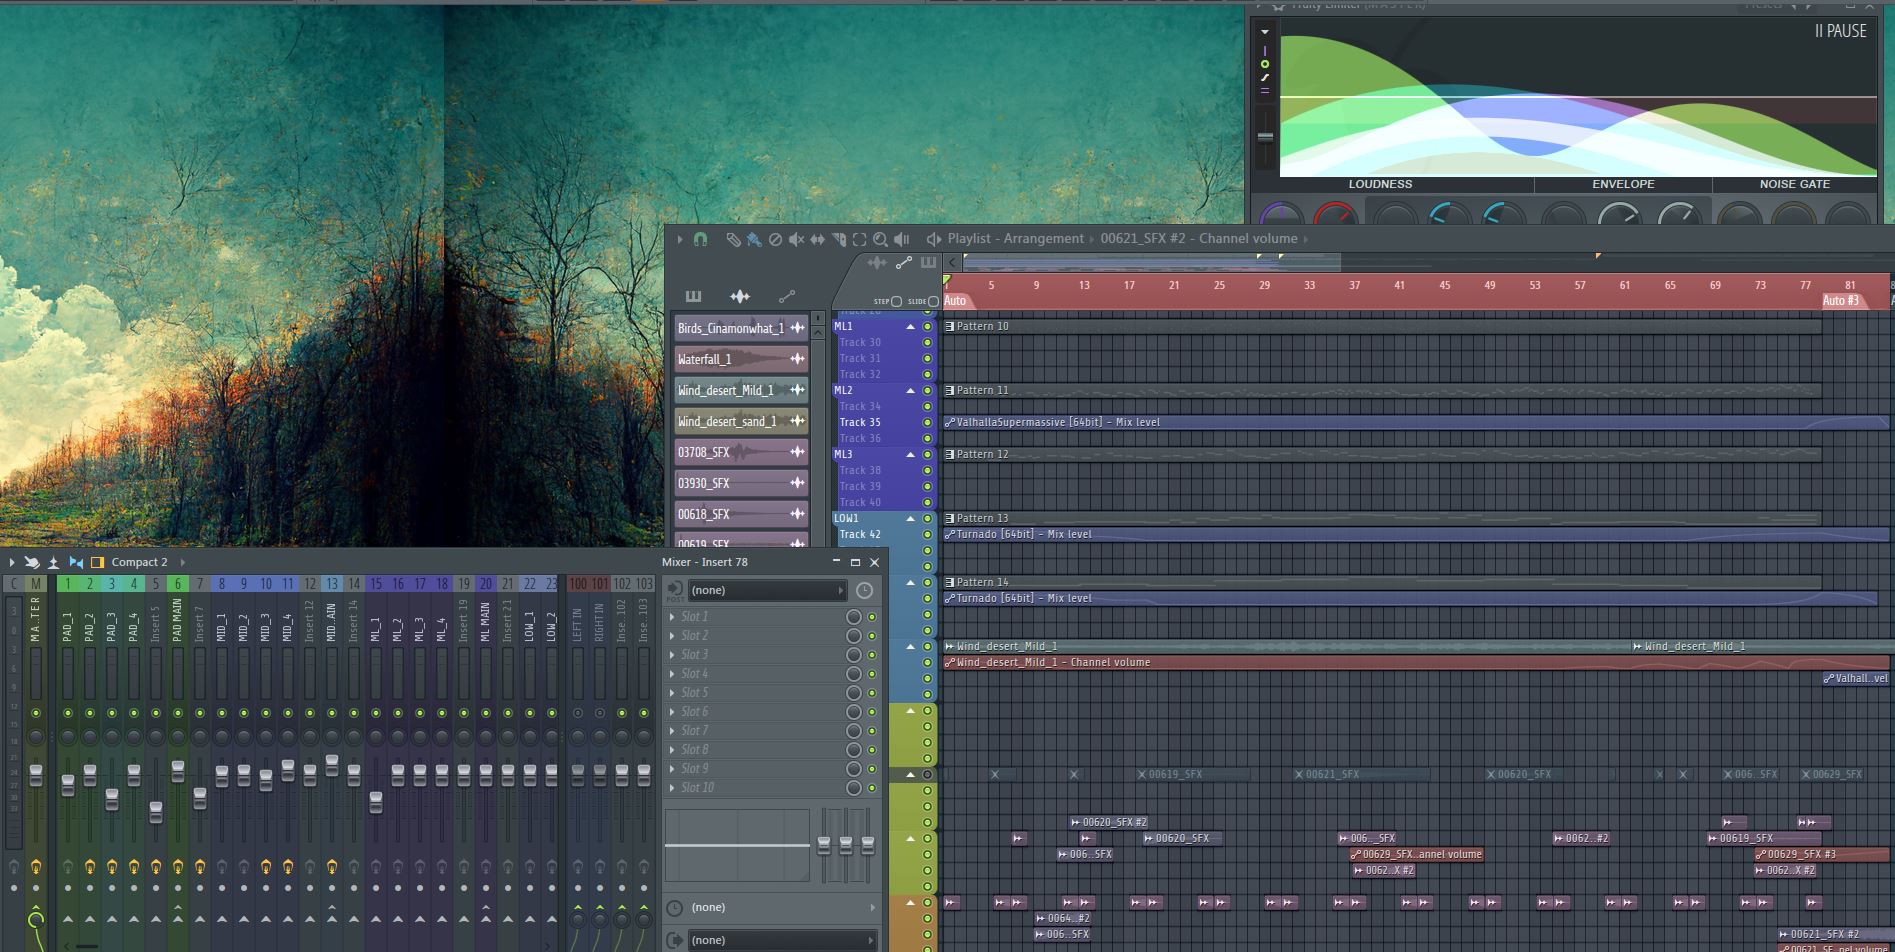This screenshot has width=1895, height=952.
Task: Click waveform icon on Birds_Cinamonwhat_1 clip
Action: tap(797, 328)
